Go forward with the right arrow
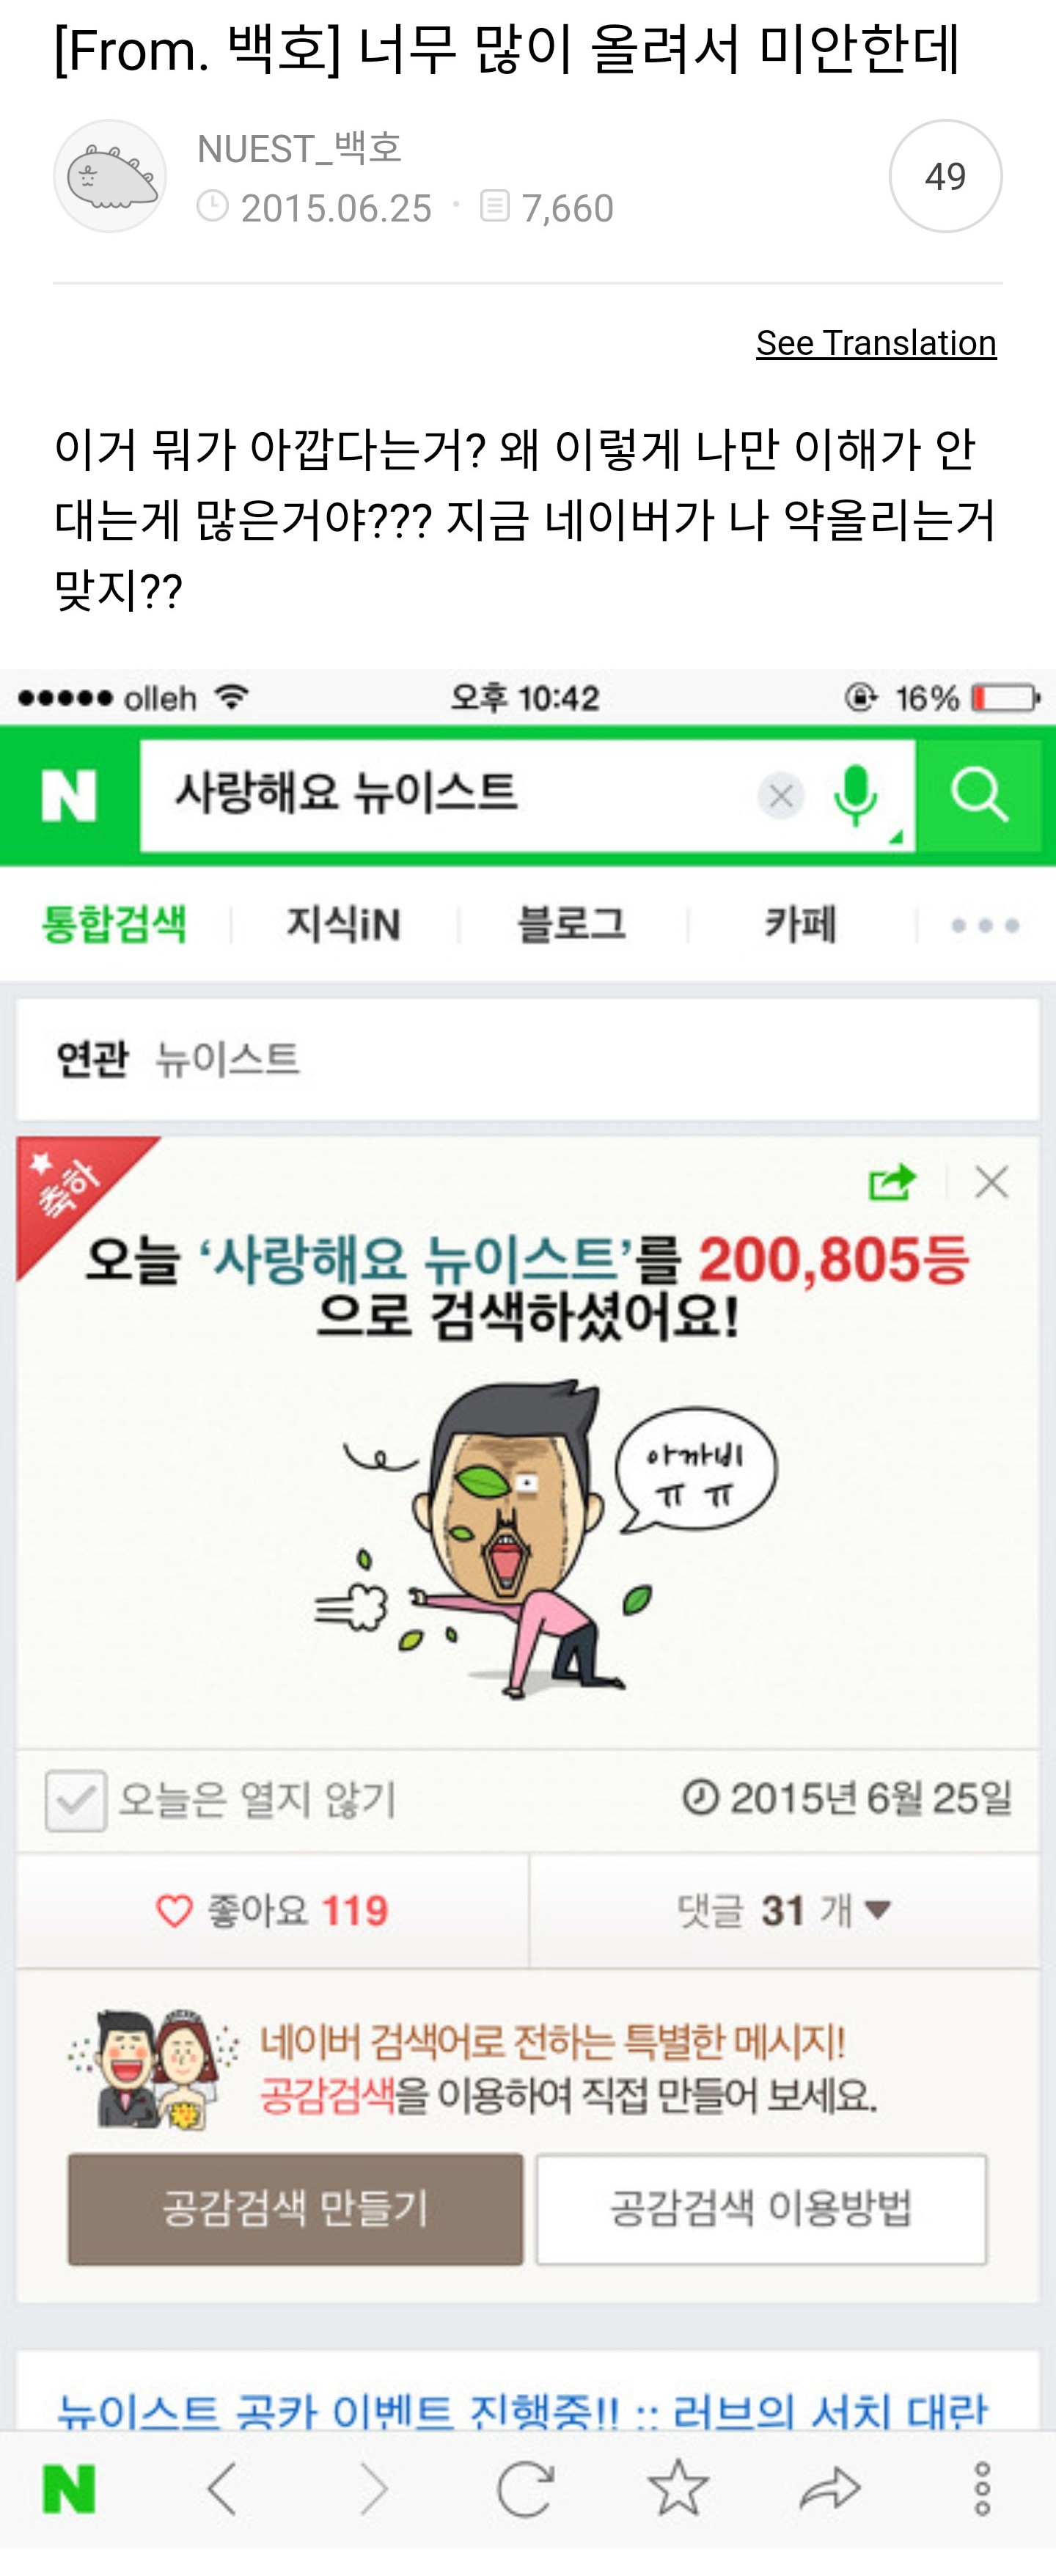This screenshot has height=2576, width=1056. pos(374,2488)
